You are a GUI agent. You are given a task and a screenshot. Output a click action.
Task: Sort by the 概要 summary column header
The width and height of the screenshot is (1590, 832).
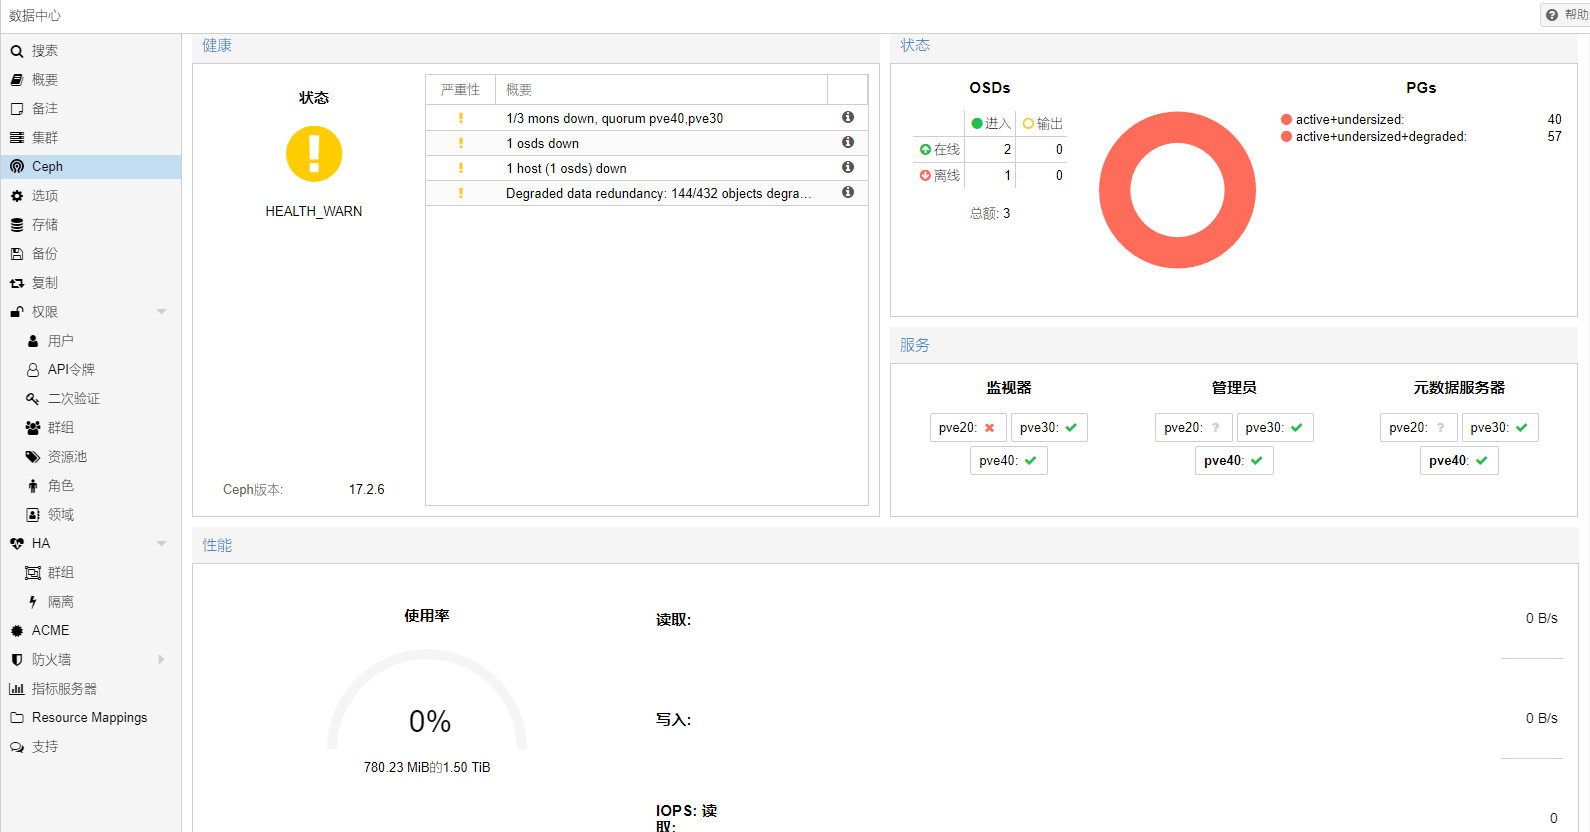click(x=661, y=89)
